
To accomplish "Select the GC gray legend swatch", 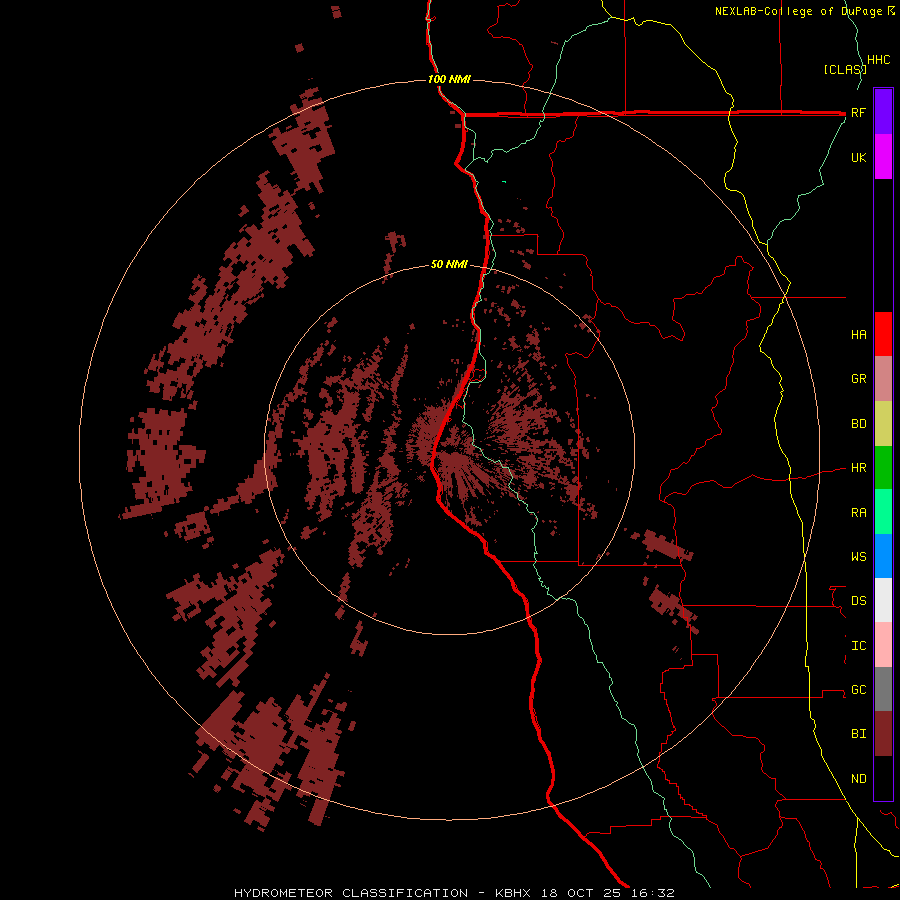I will pyautogui.click(x=883, y=689).
